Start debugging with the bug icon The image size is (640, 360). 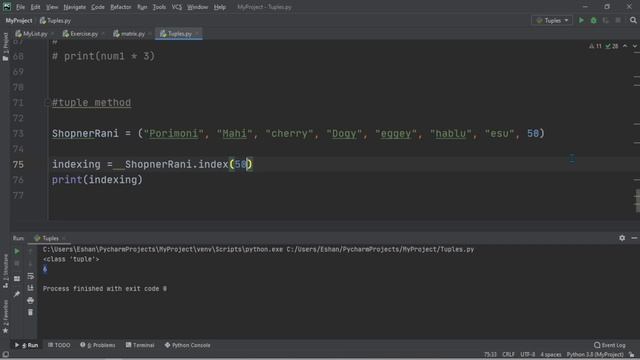click(x=593, y=20)
